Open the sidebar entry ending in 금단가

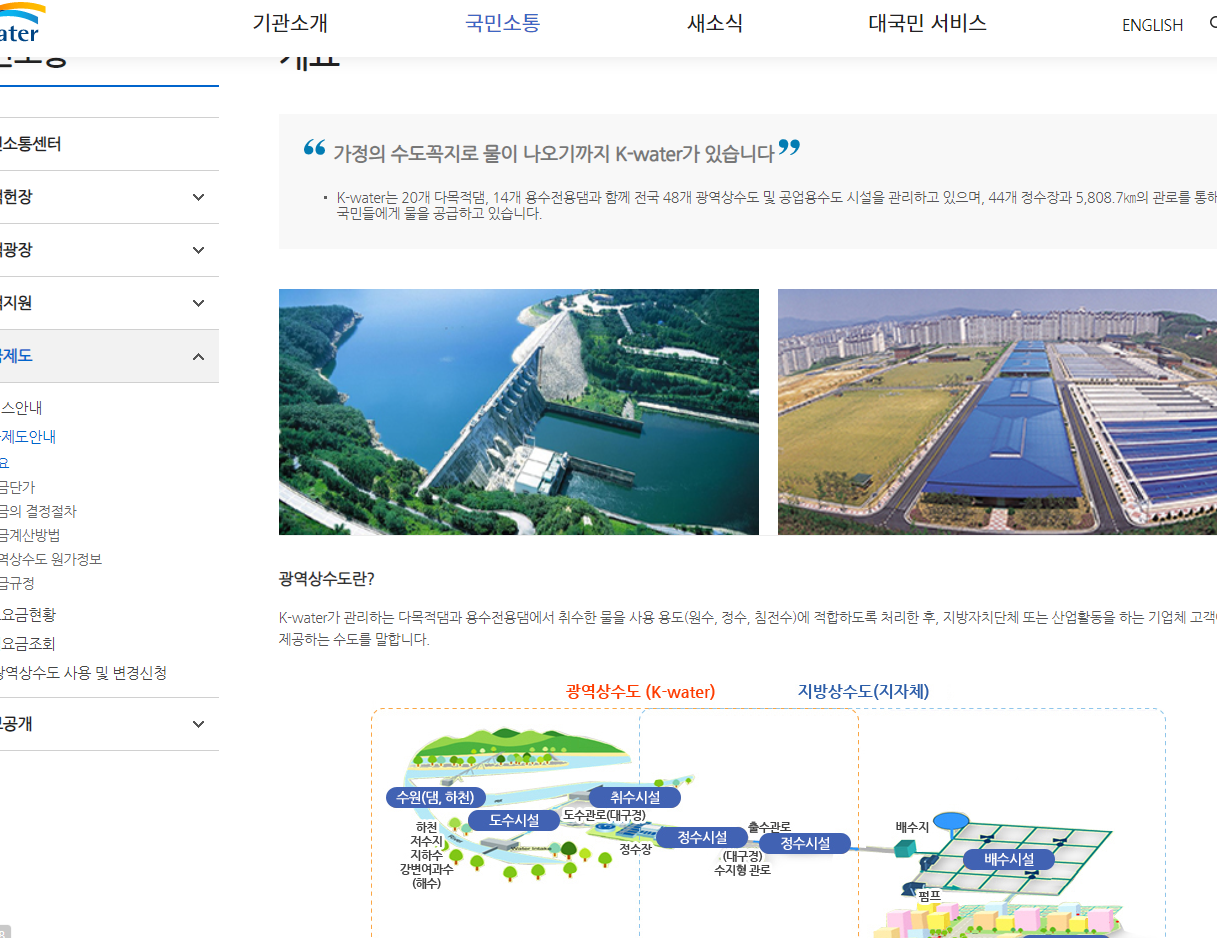point(18,487)
